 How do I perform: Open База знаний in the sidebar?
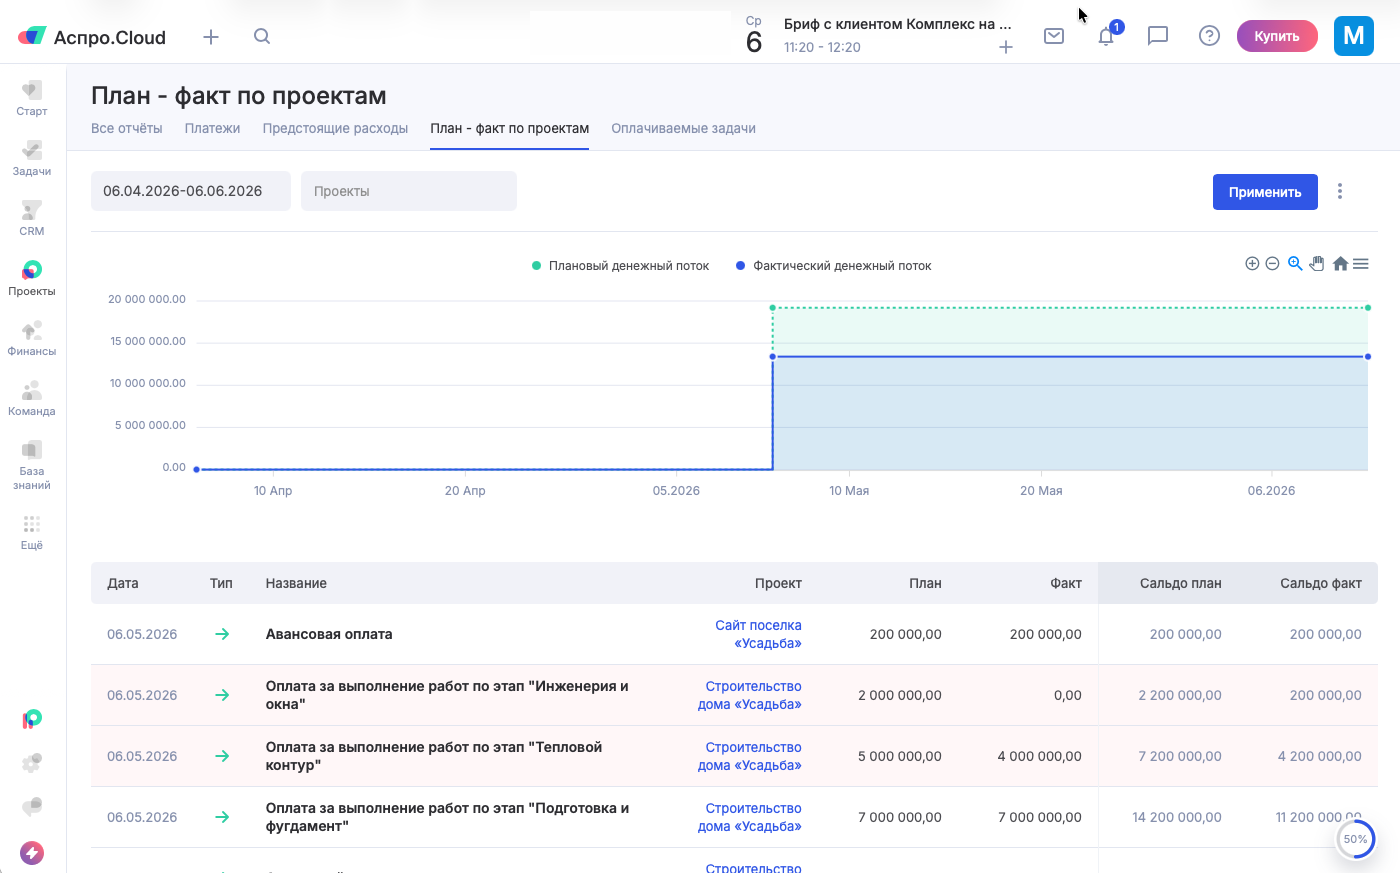[x=32, y=465]
